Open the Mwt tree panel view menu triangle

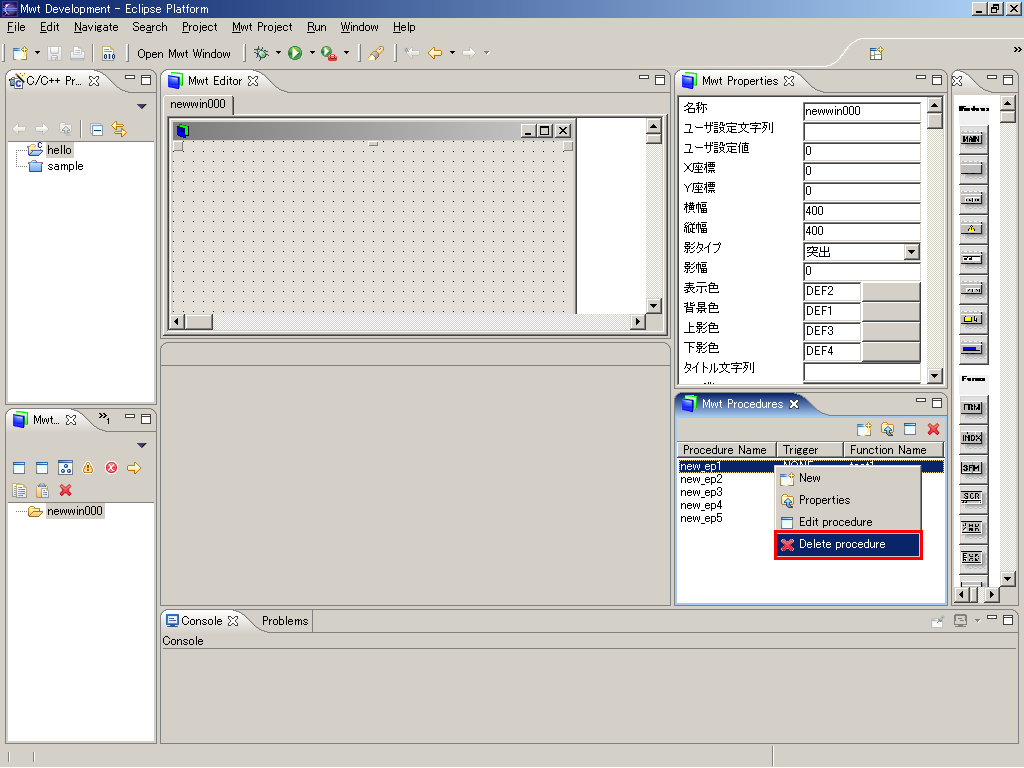pos(142,445)
